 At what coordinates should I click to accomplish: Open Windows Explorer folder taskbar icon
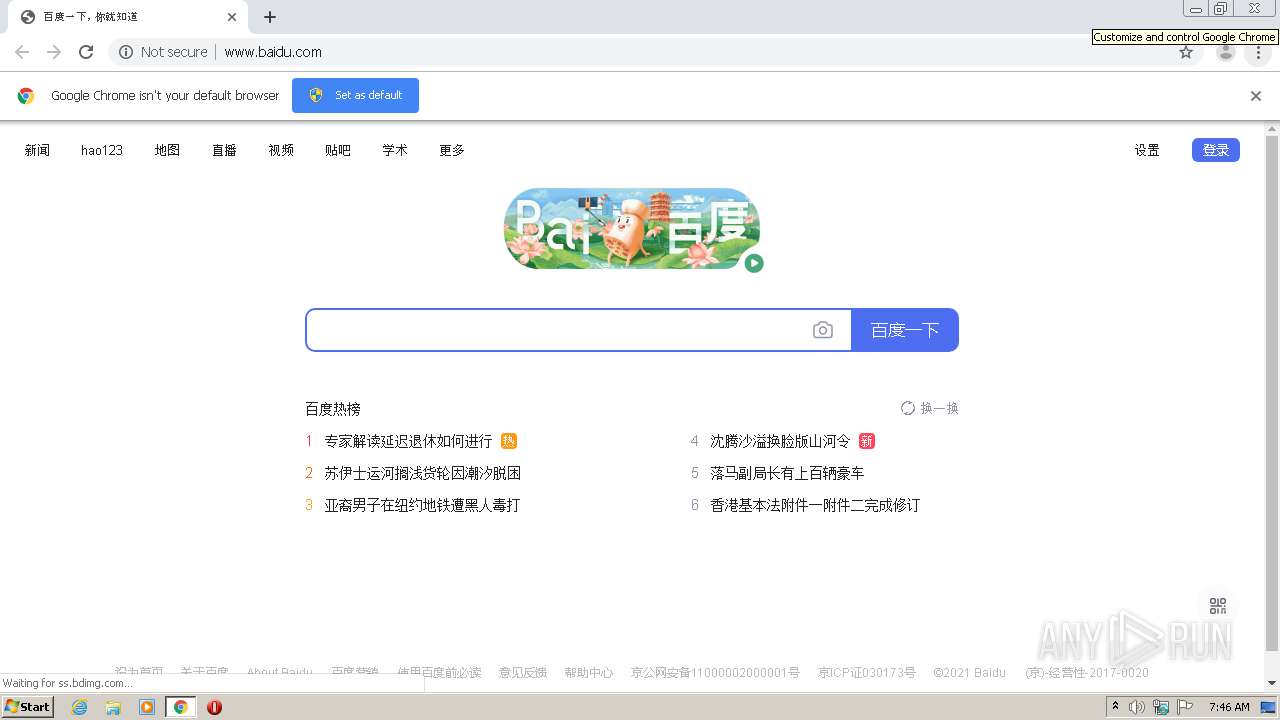coord(113,707)
